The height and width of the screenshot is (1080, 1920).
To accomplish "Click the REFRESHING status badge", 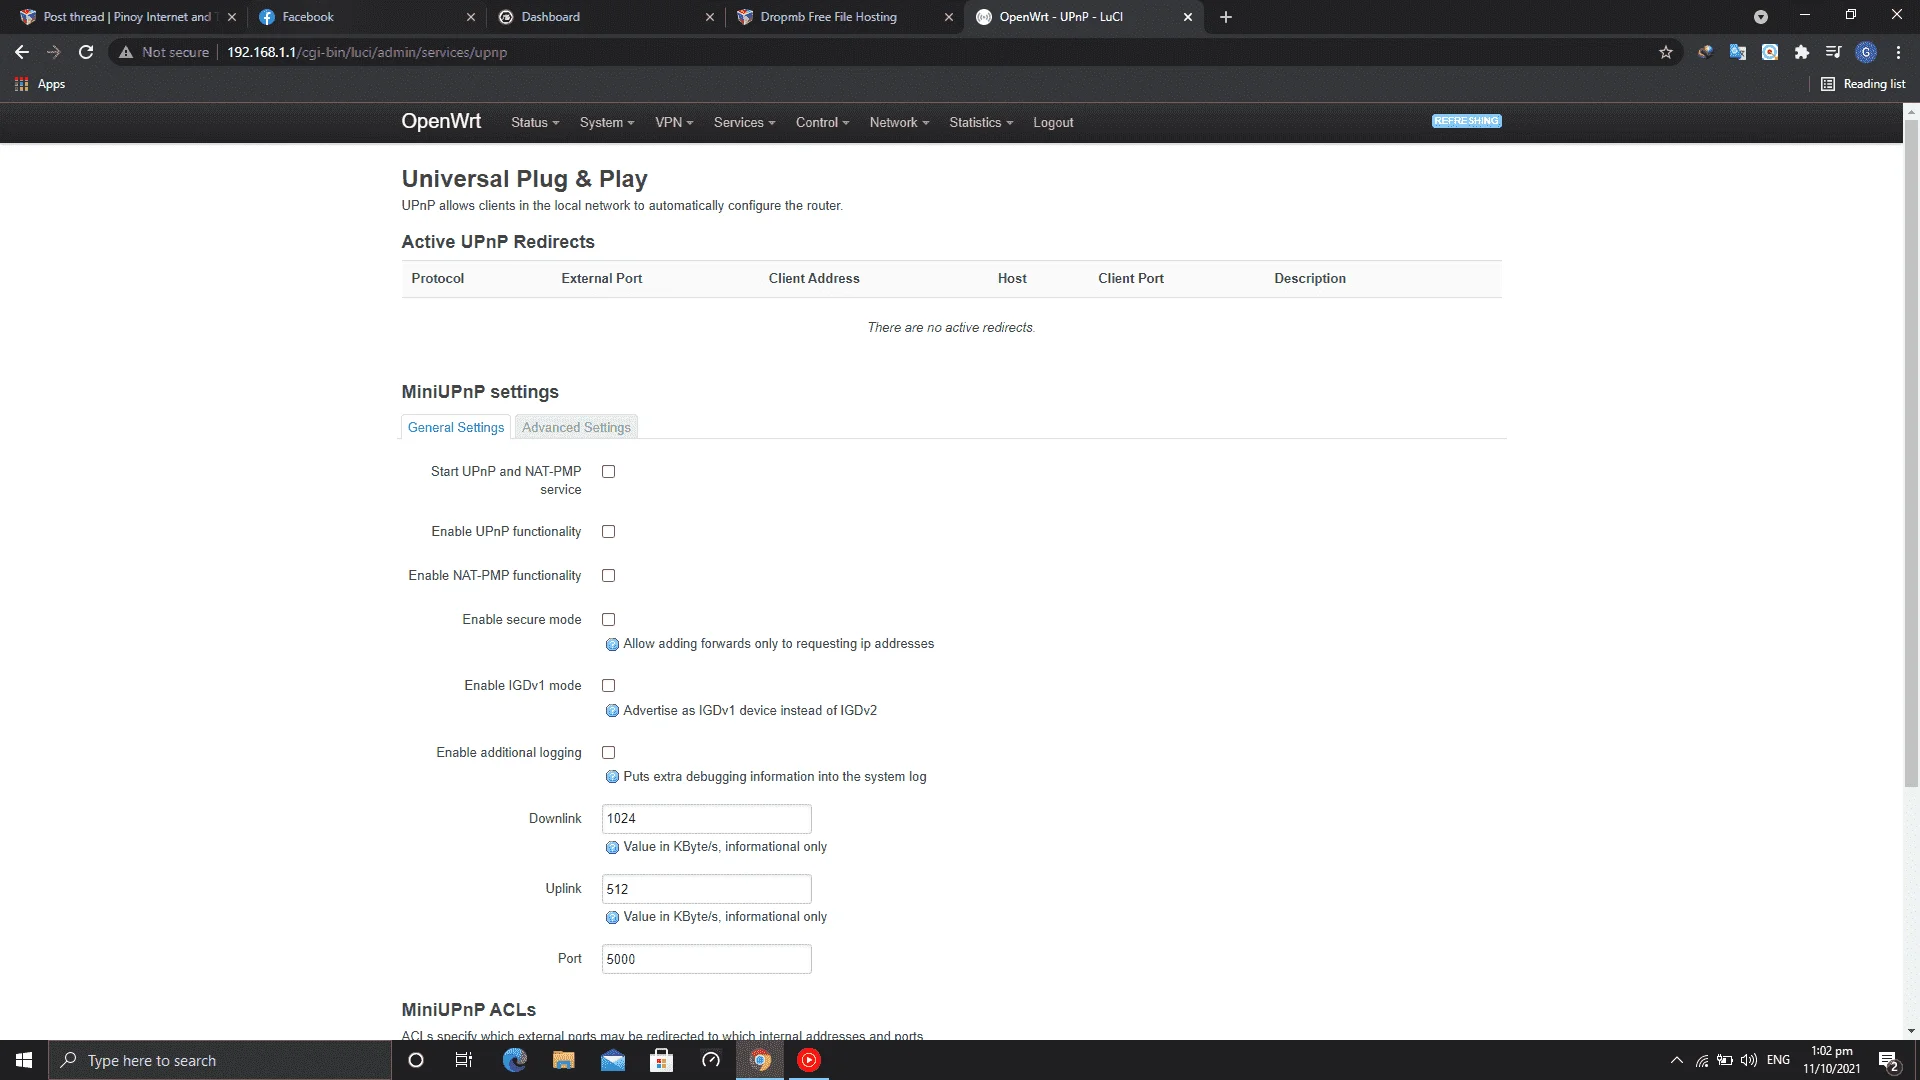I will tap(1467, 121).
